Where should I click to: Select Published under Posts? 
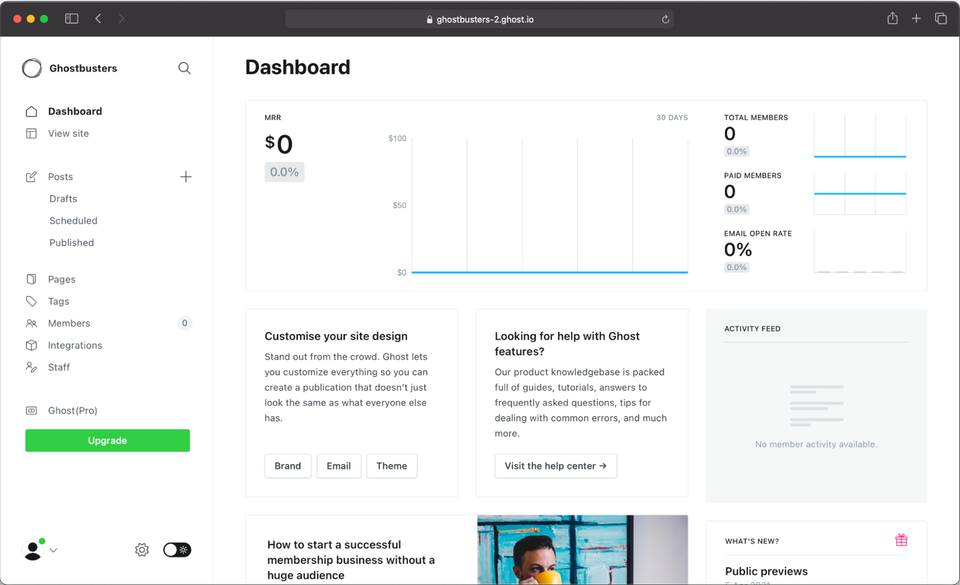(x=72, y=243)
